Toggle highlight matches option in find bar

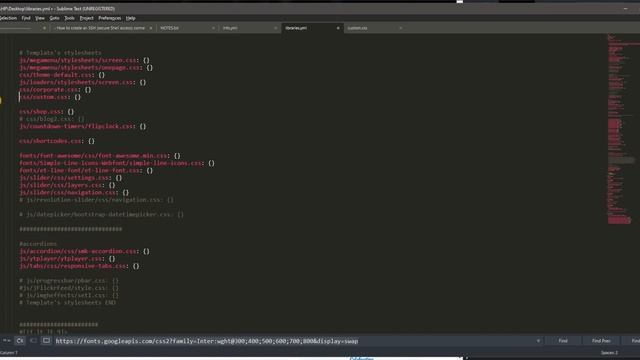point(46,340)
